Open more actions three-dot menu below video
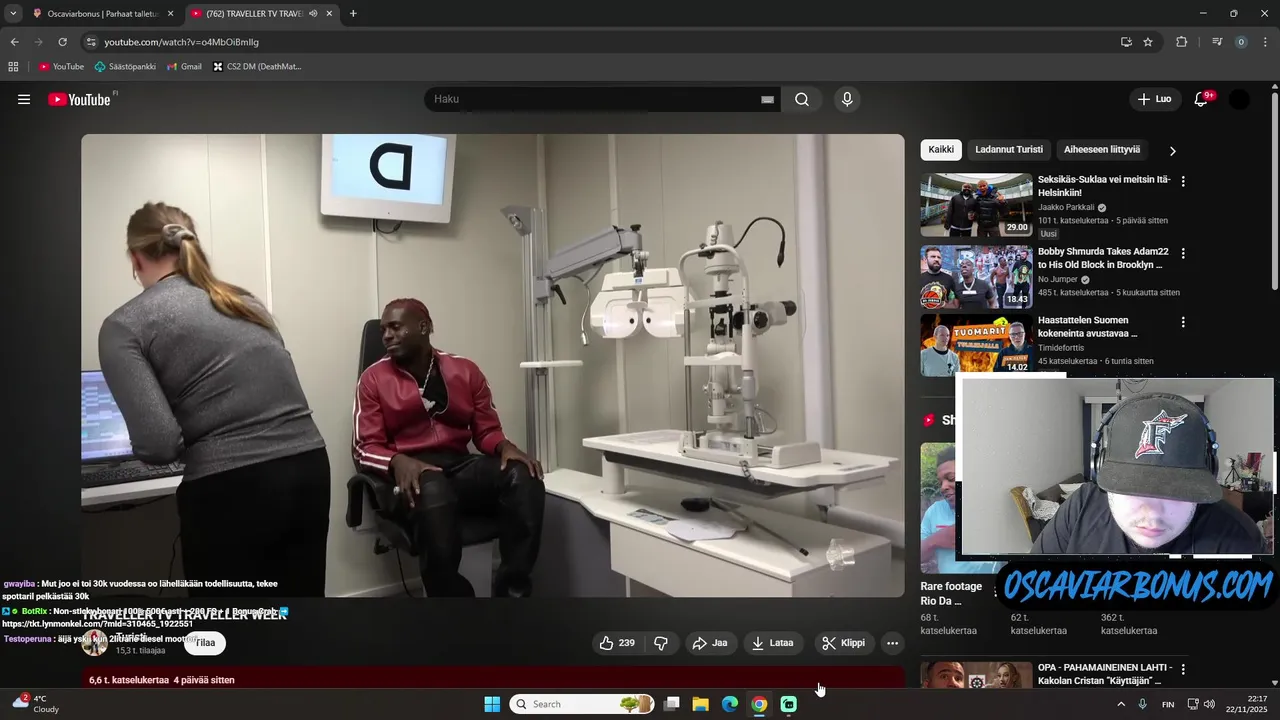This screenshot has height=720, width=1280. [893, 643]
